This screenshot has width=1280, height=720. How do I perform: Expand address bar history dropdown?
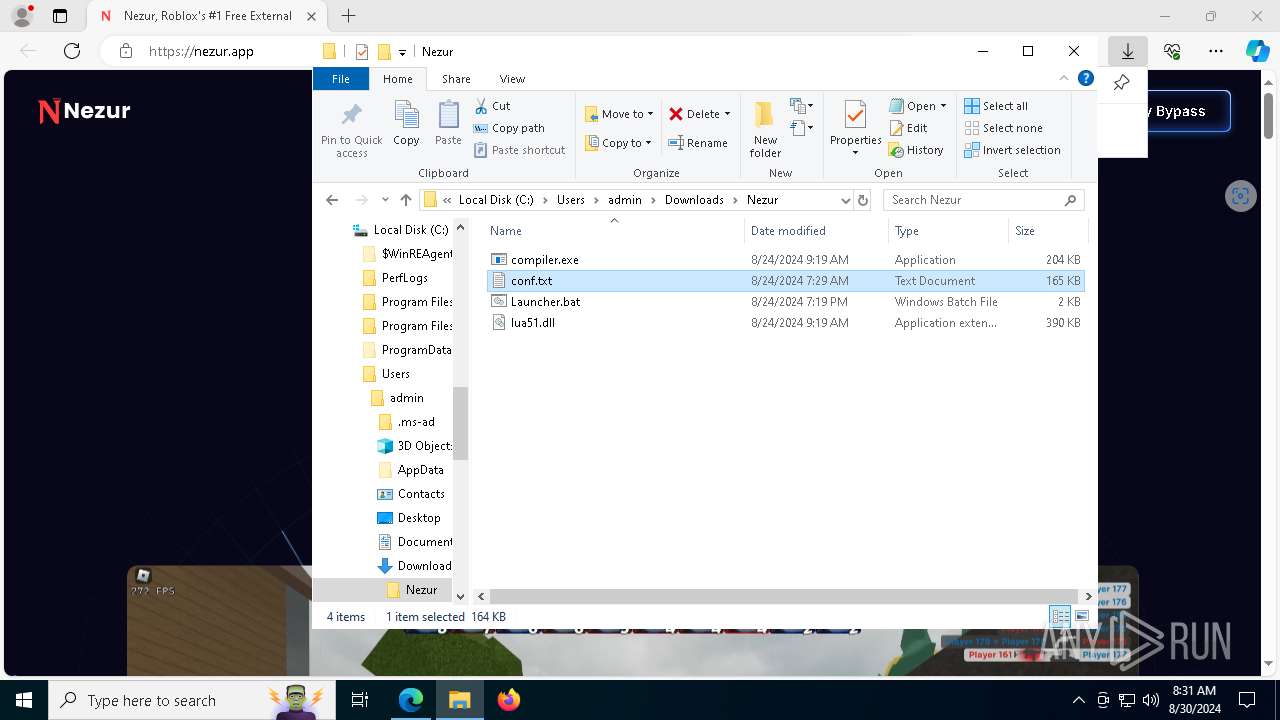click(x=845, y=200)
